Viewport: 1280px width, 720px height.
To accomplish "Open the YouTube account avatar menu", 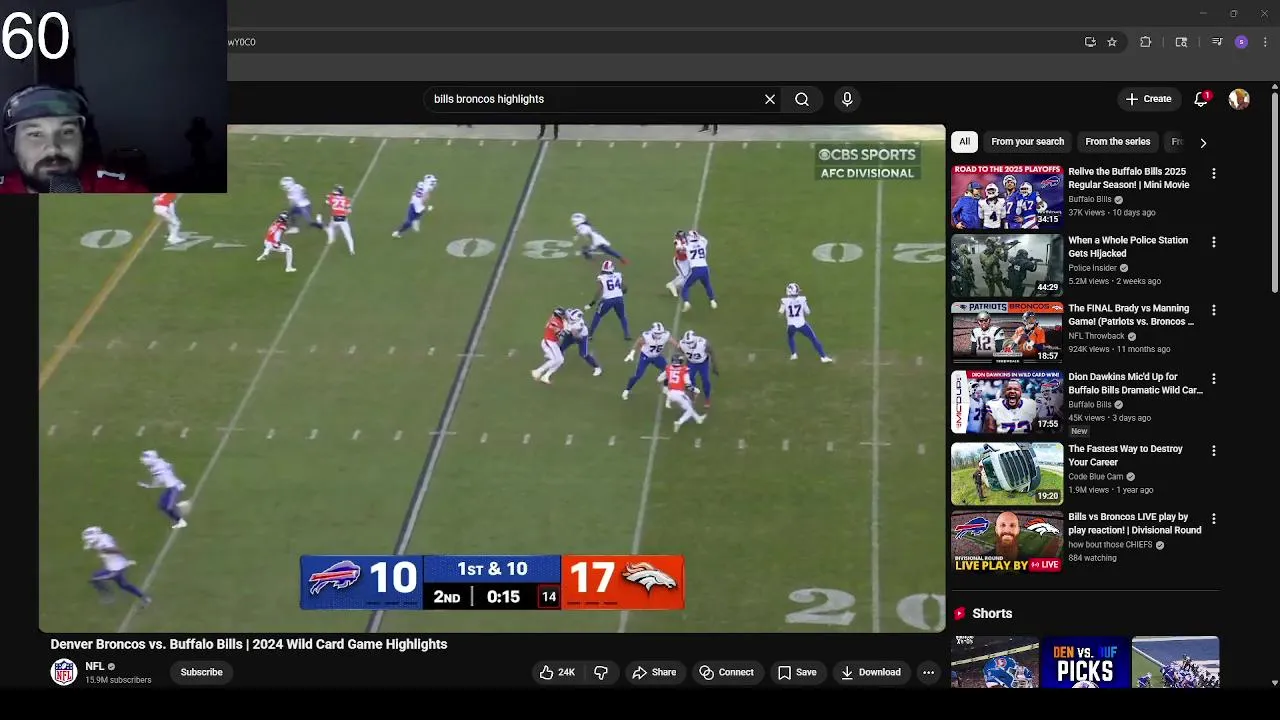I will tap(1239, 99).
